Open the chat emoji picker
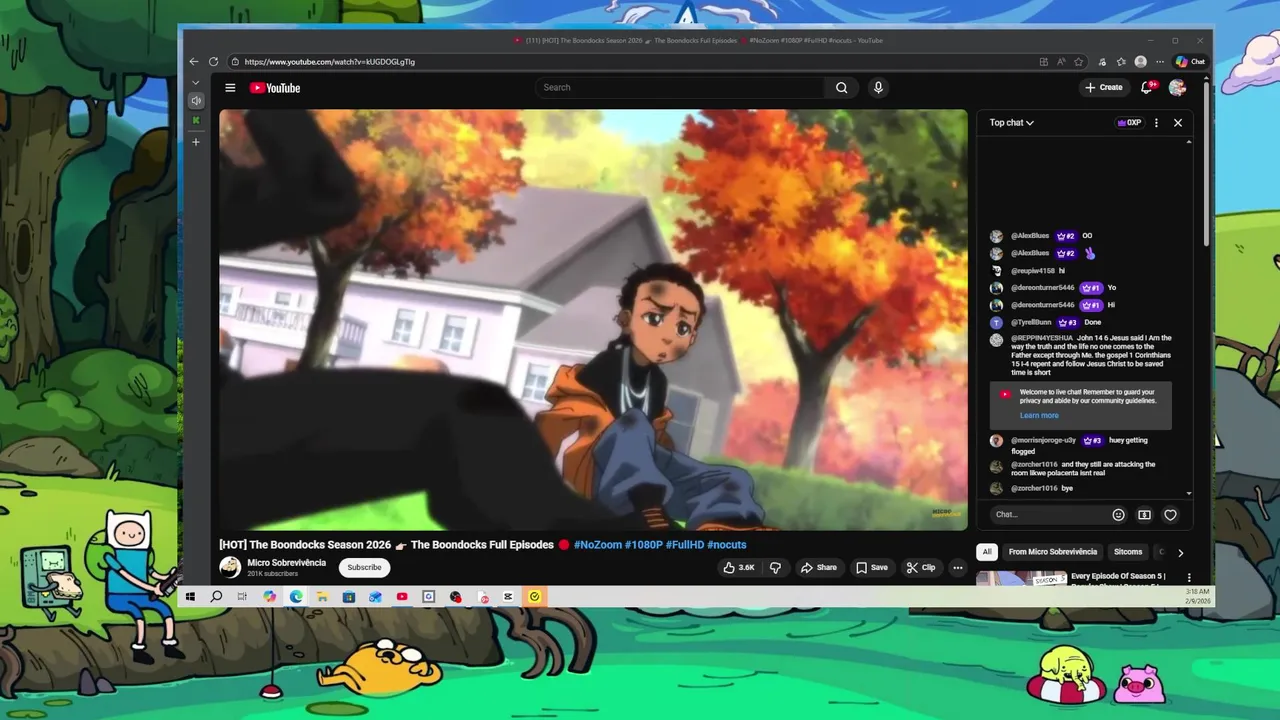Image resolution: width=1280 pixels, height=720 pixels. pyautogui.click(x=1118, y=515)
